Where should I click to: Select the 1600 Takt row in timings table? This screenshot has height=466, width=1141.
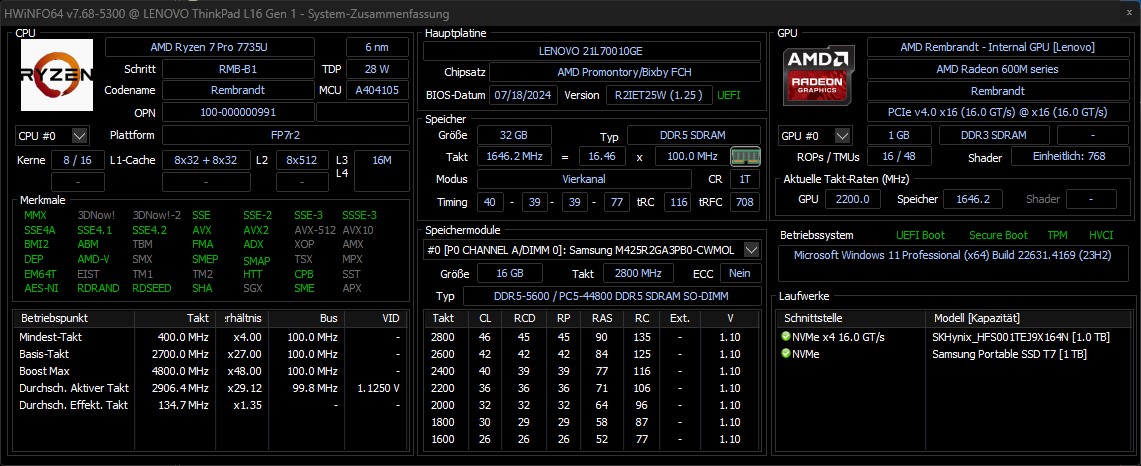592,440
